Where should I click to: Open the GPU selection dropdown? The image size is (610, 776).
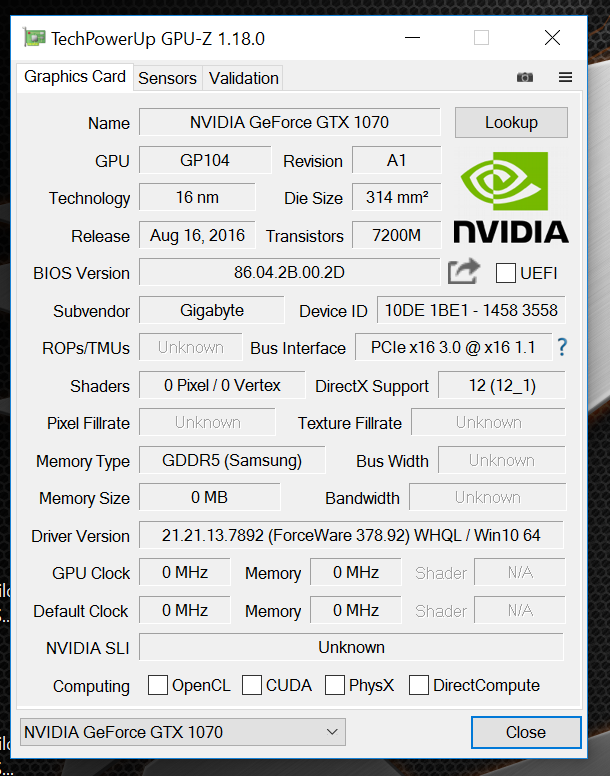[x=183, y=732]
